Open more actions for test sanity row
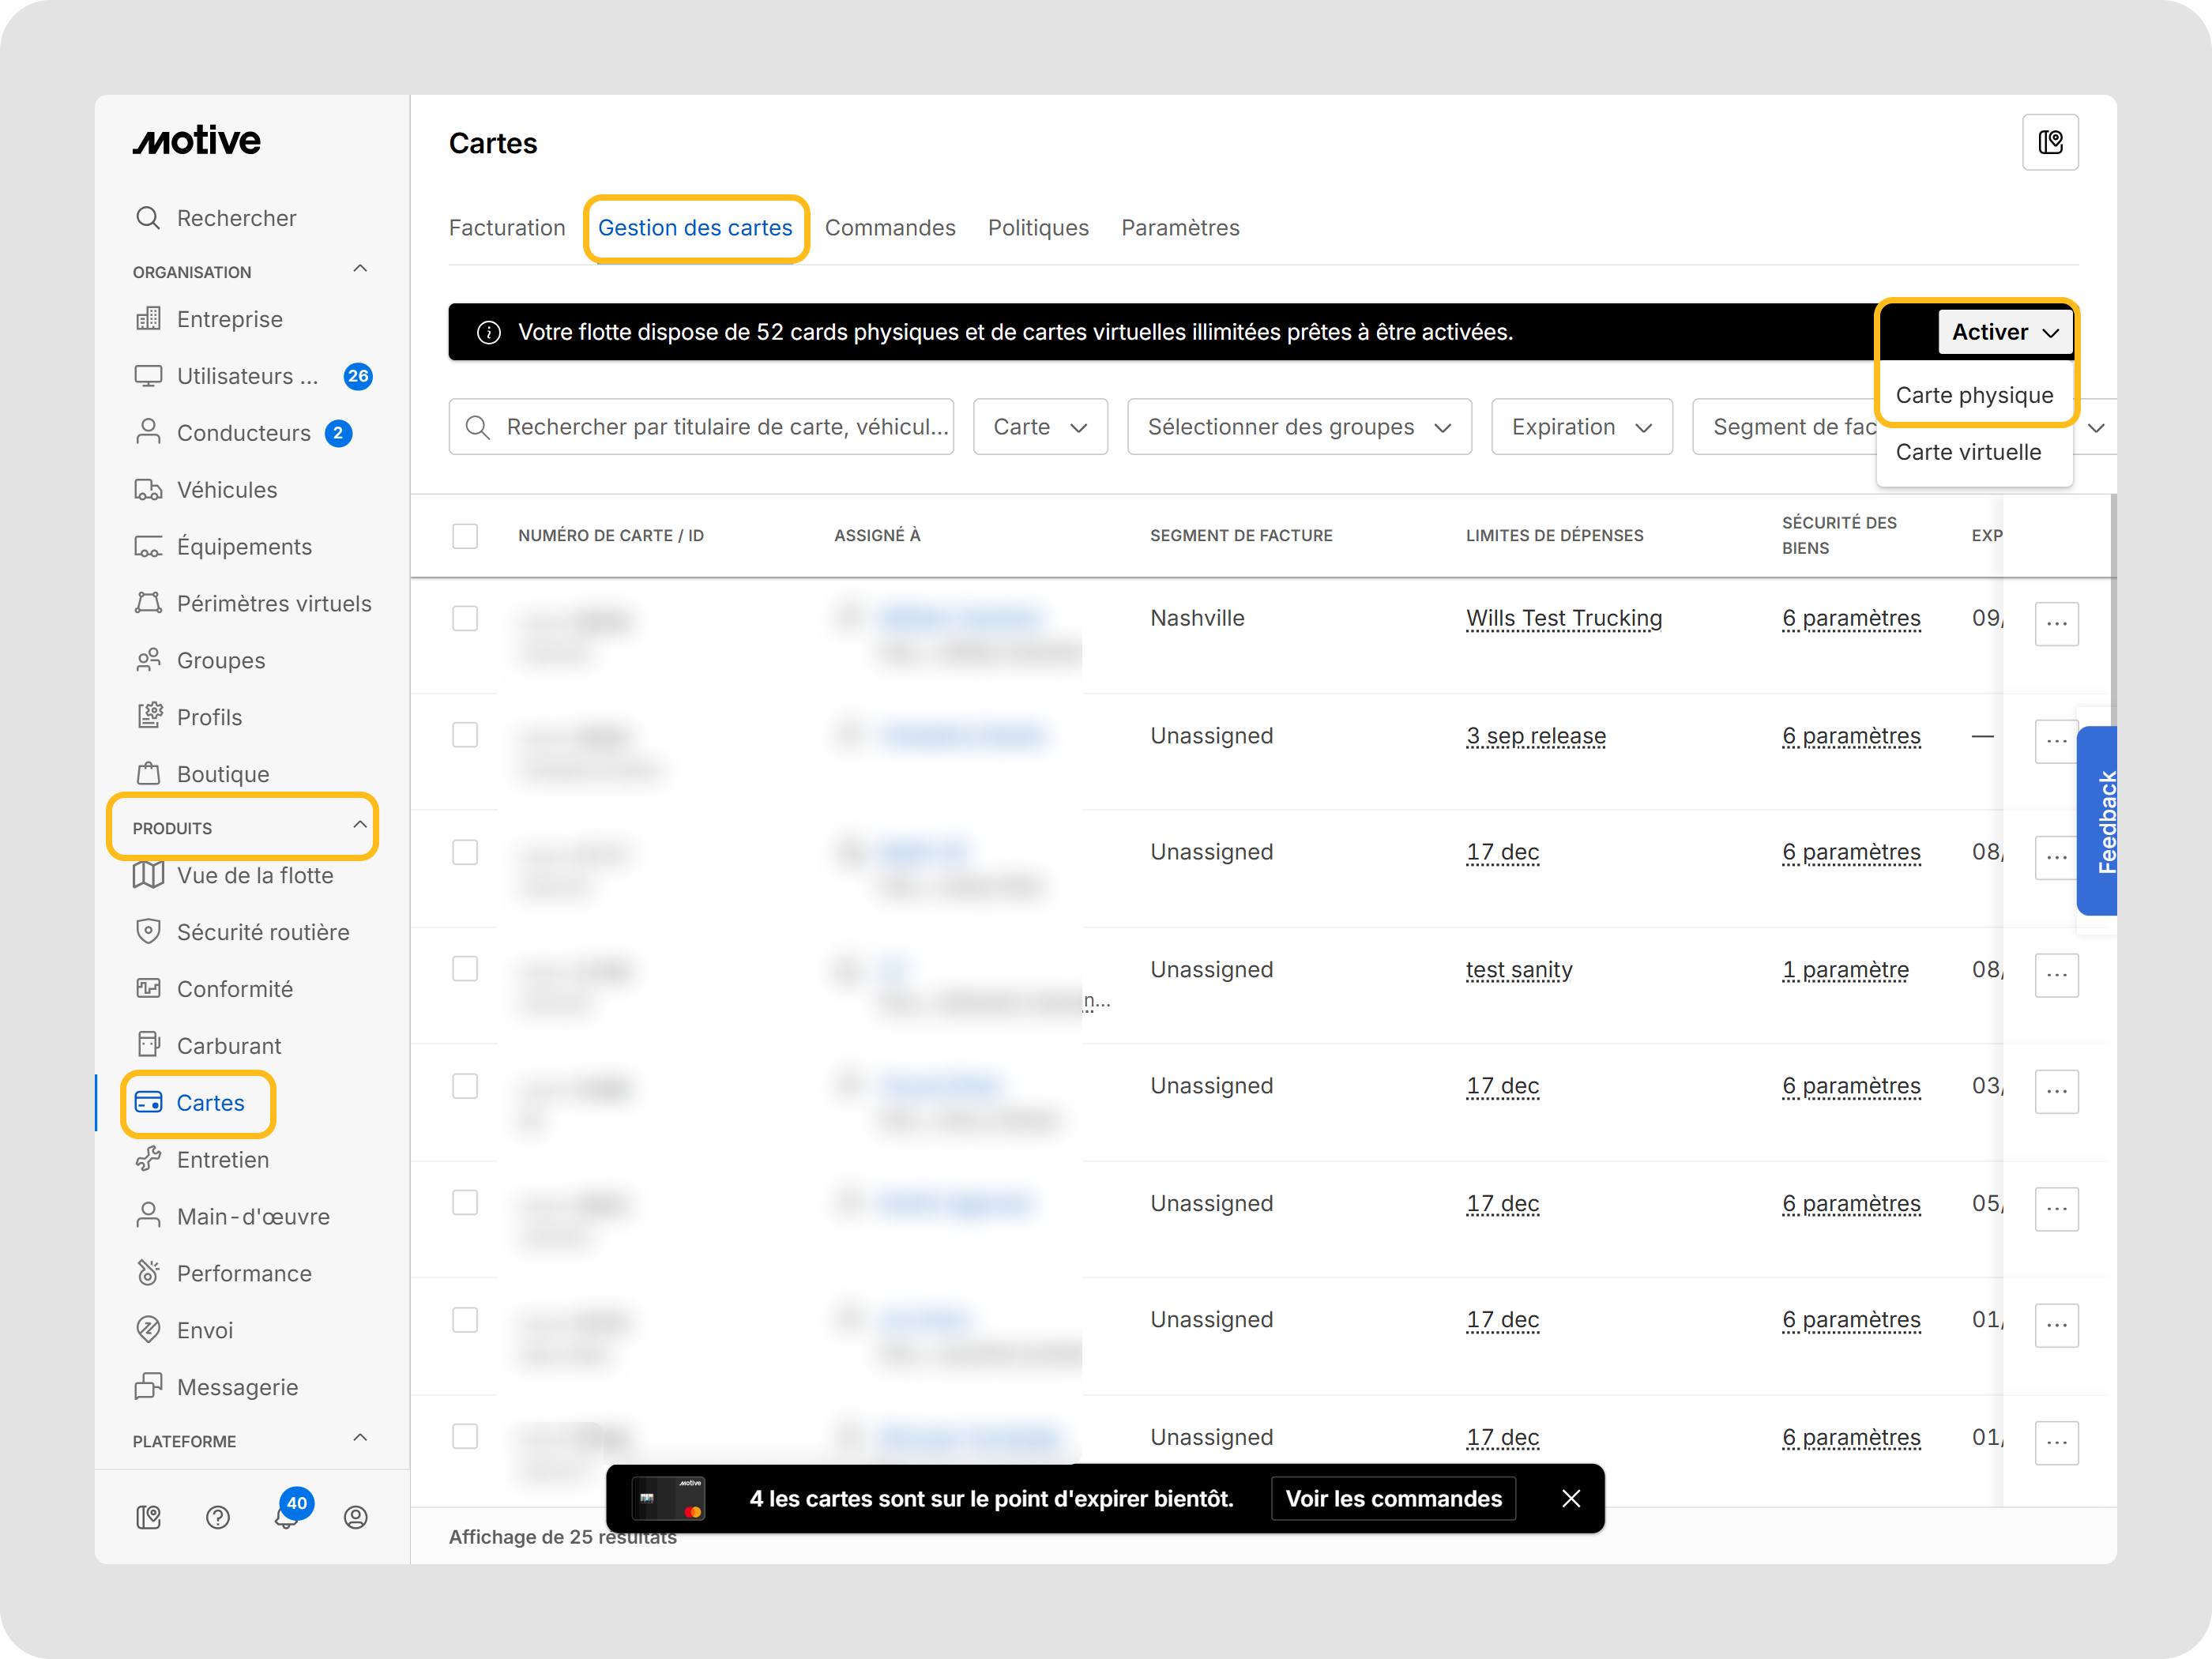The image size is (2212, 1659). point(2057,975)
